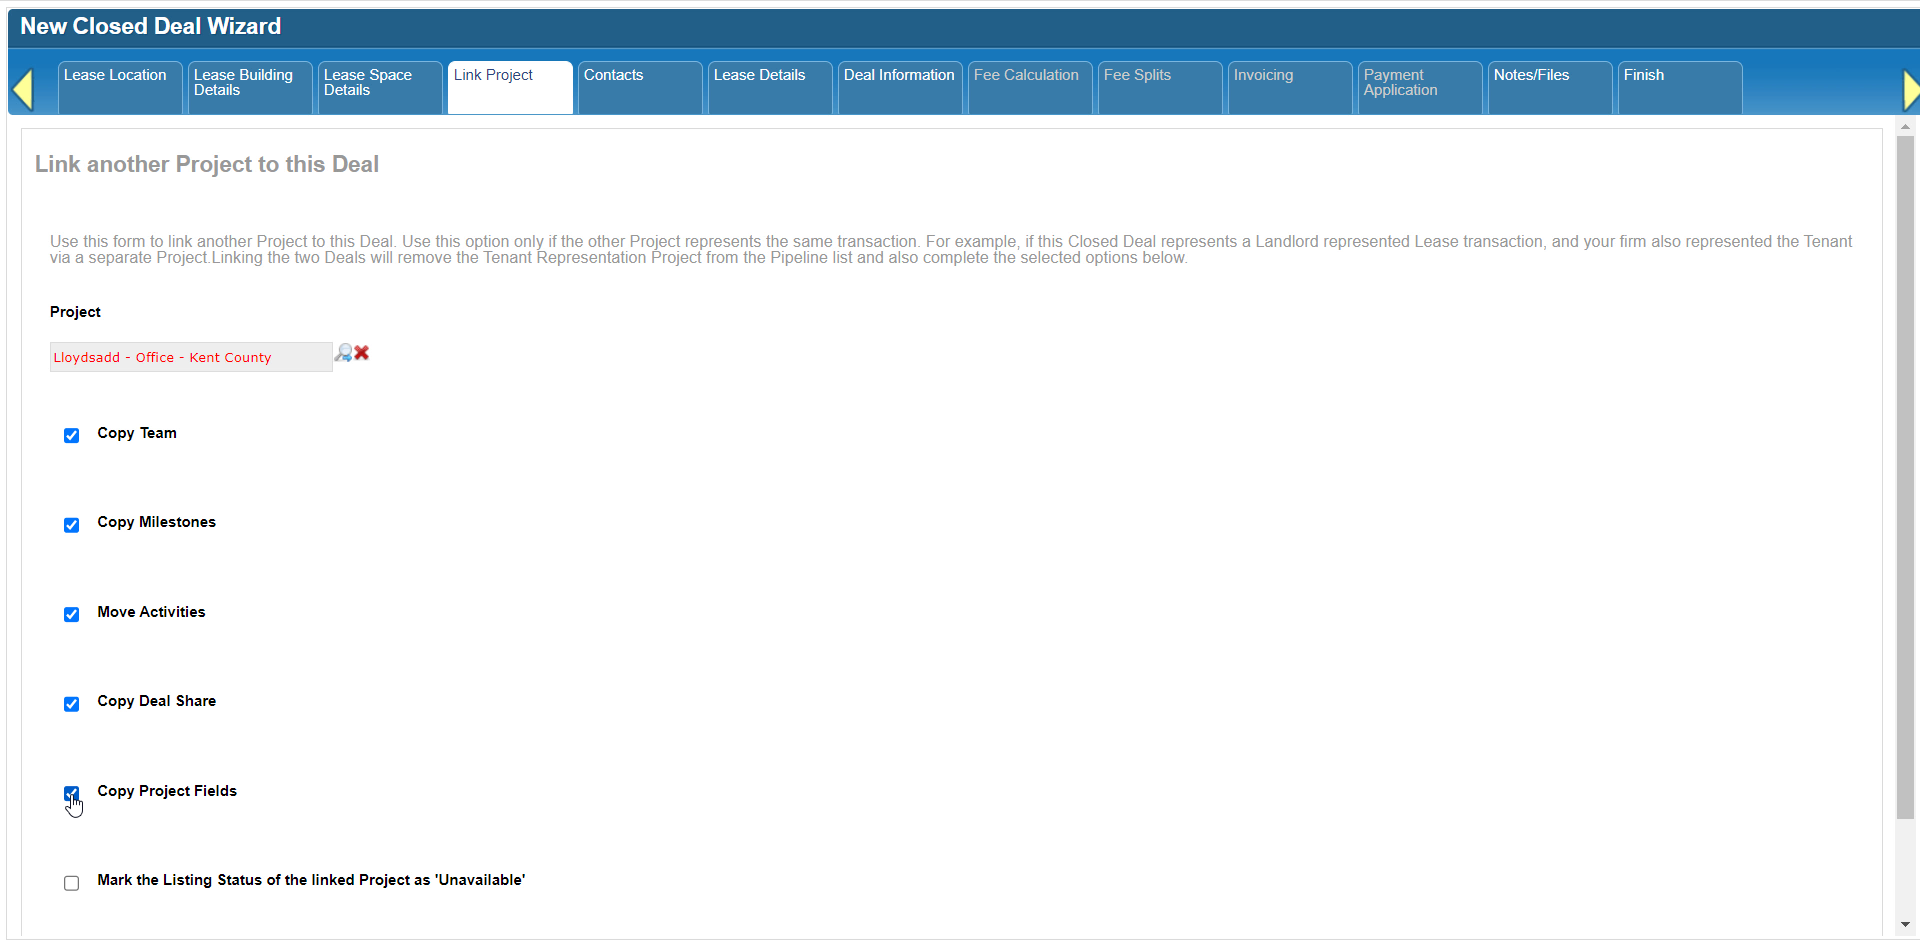1920x942 pixels.
Task: Click the scrollbar down arrow
Action: (x=1905, y=925)
